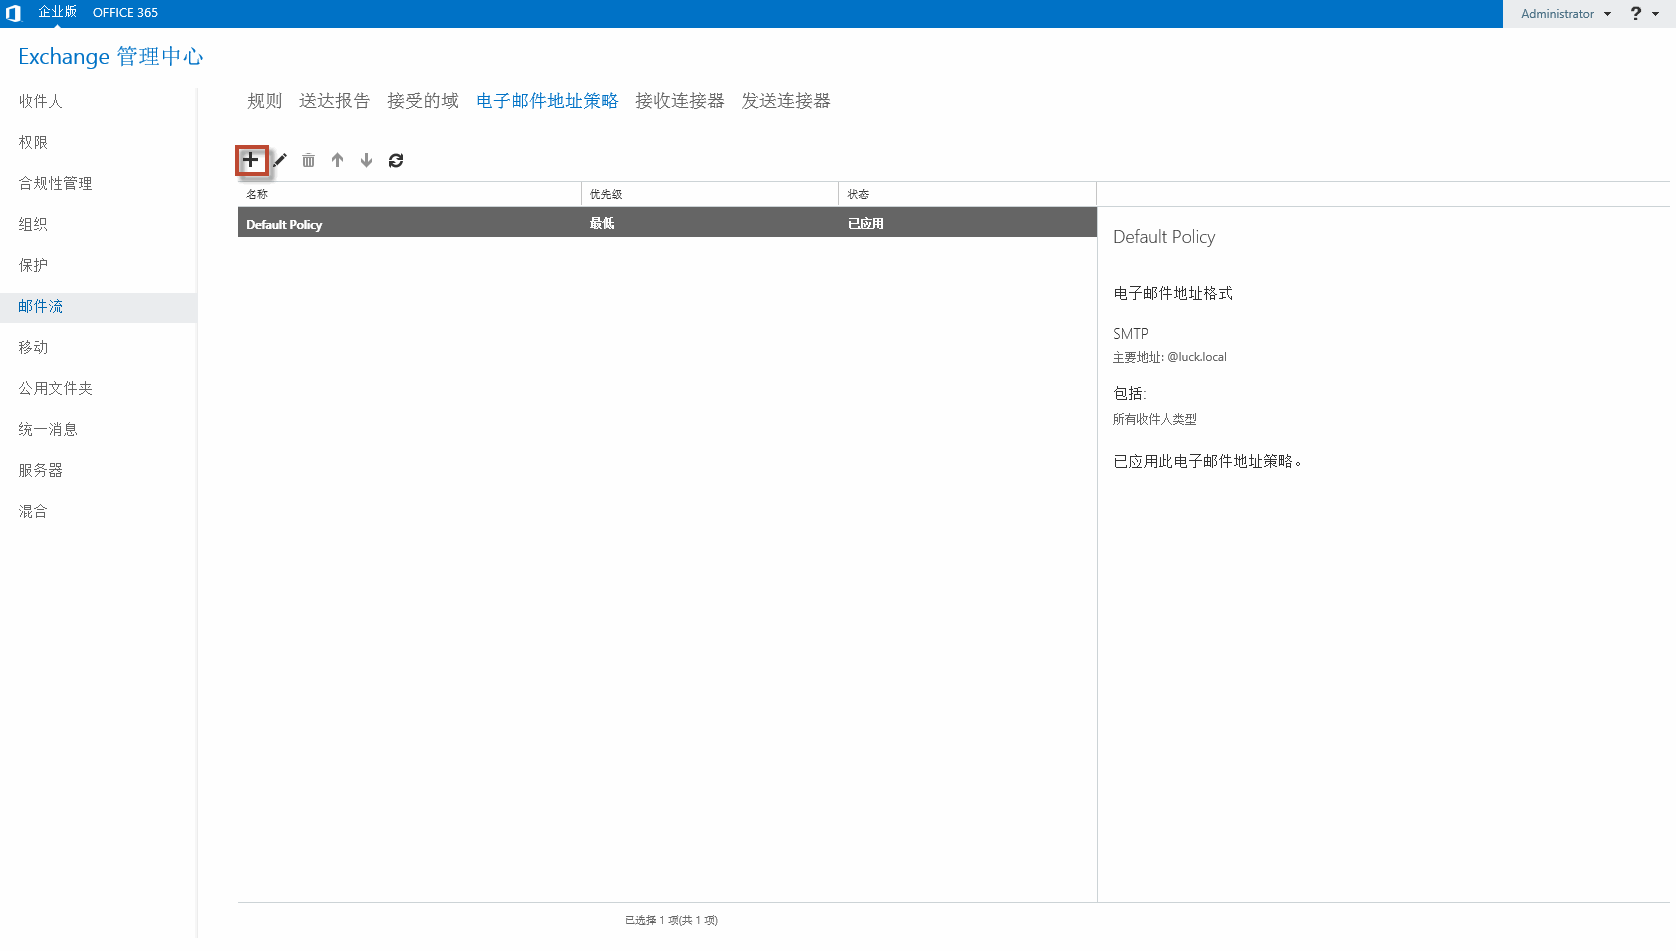Sort by the 名称 column header
1676x951 pixels.
(x=409, y=194)
